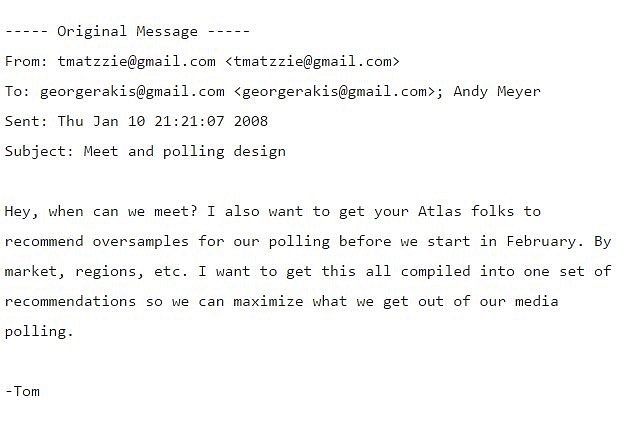
Task: Click the From field label
Action: (x=27, y=62)
